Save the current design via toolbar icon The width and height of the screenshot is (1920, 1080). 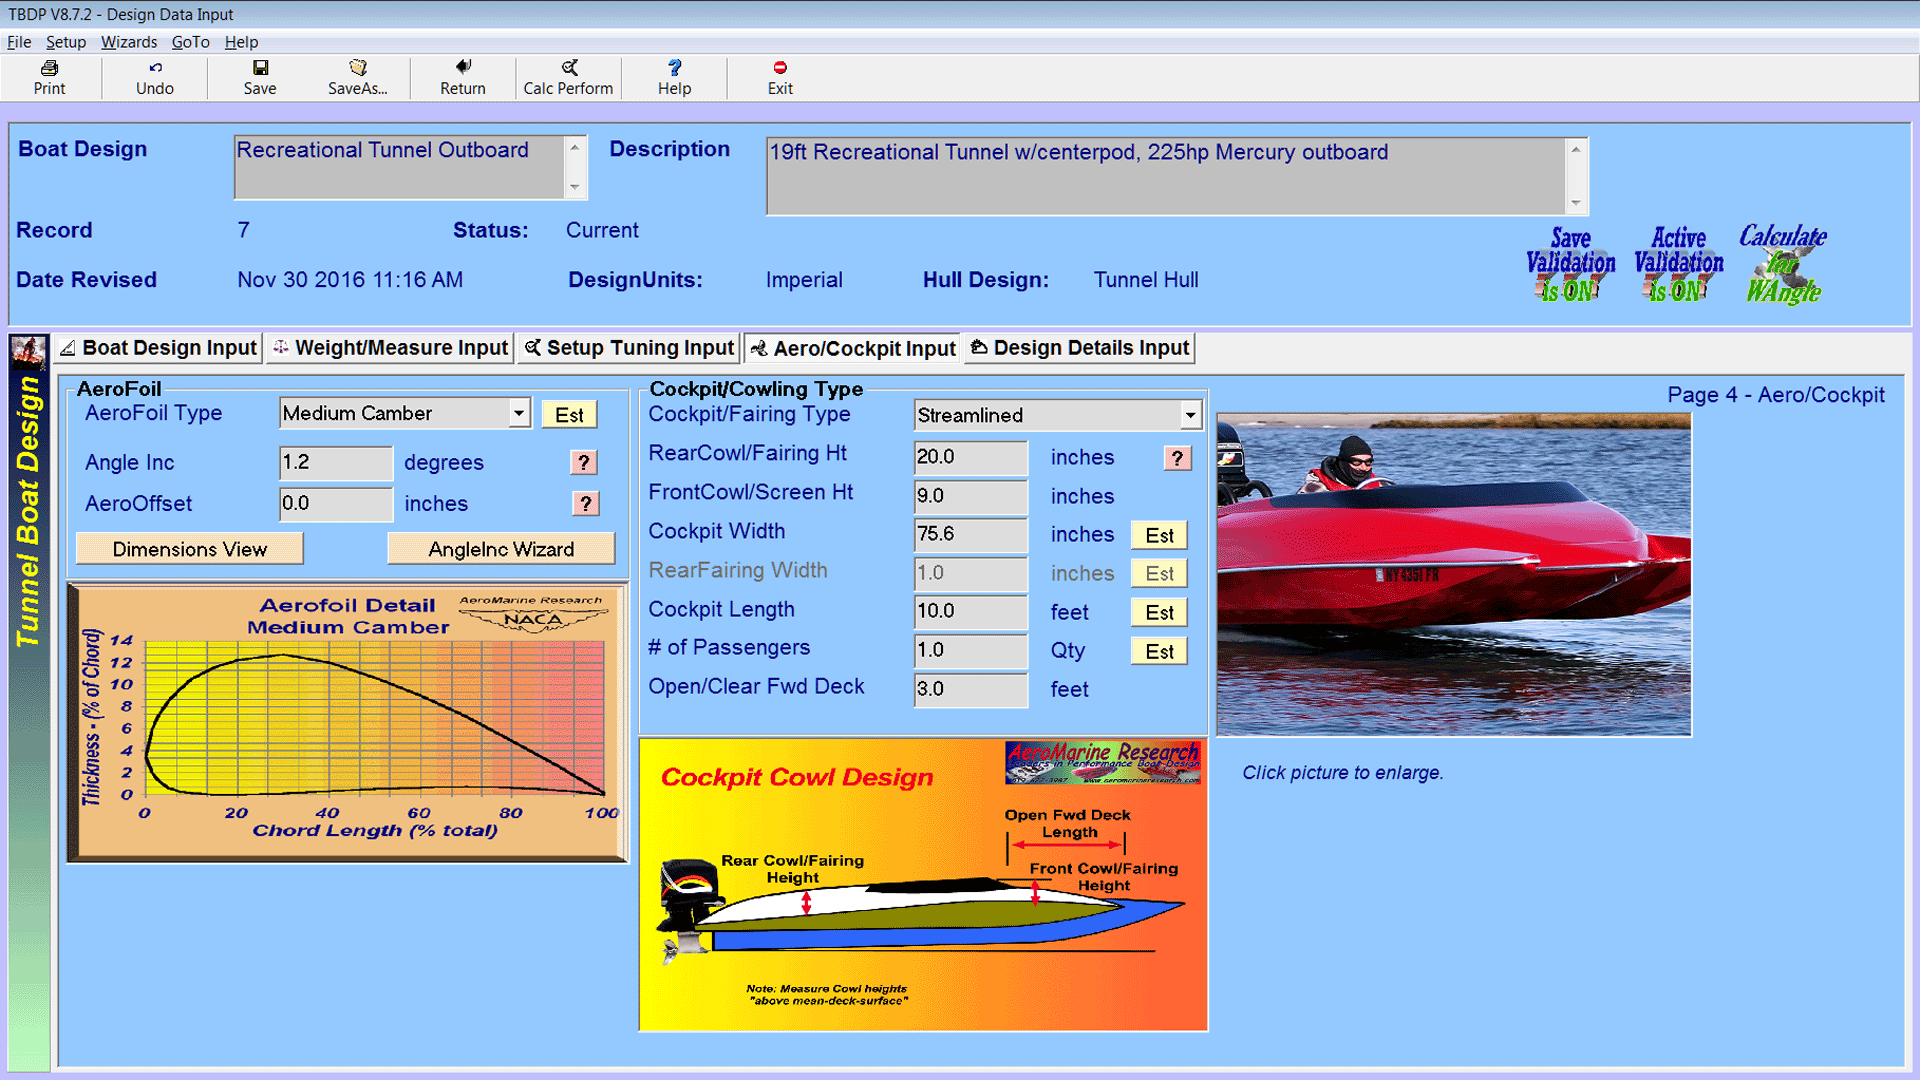(259, 77)
